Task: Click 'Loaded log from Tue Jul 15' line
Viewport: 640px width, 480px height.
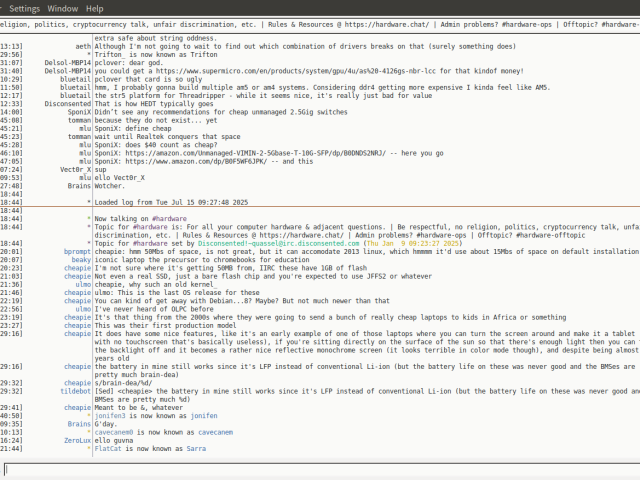Action: coord(171,202)
